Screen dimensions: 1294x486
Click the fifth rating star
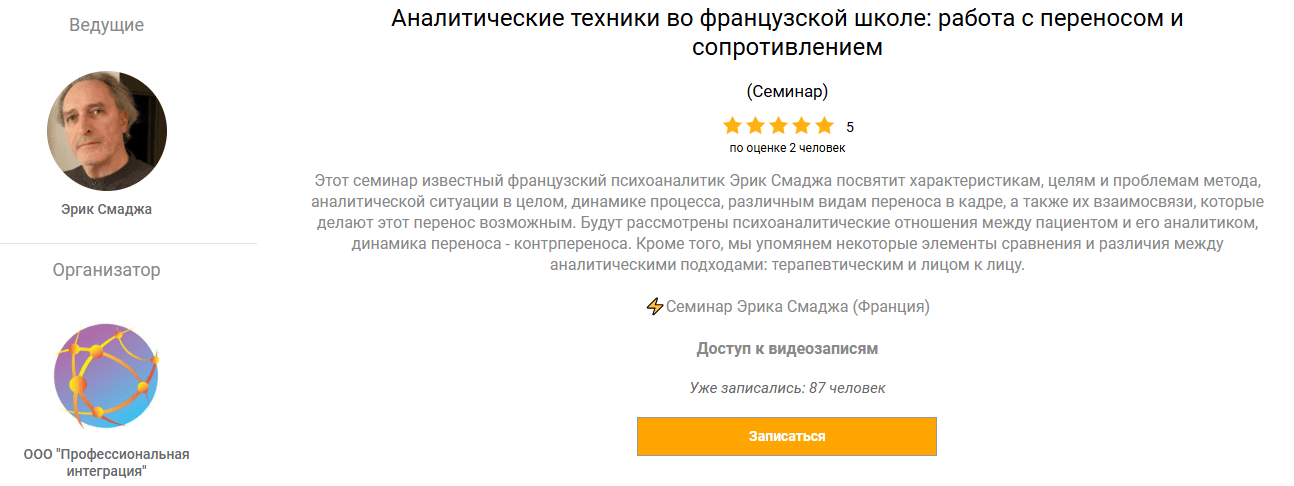824,126
